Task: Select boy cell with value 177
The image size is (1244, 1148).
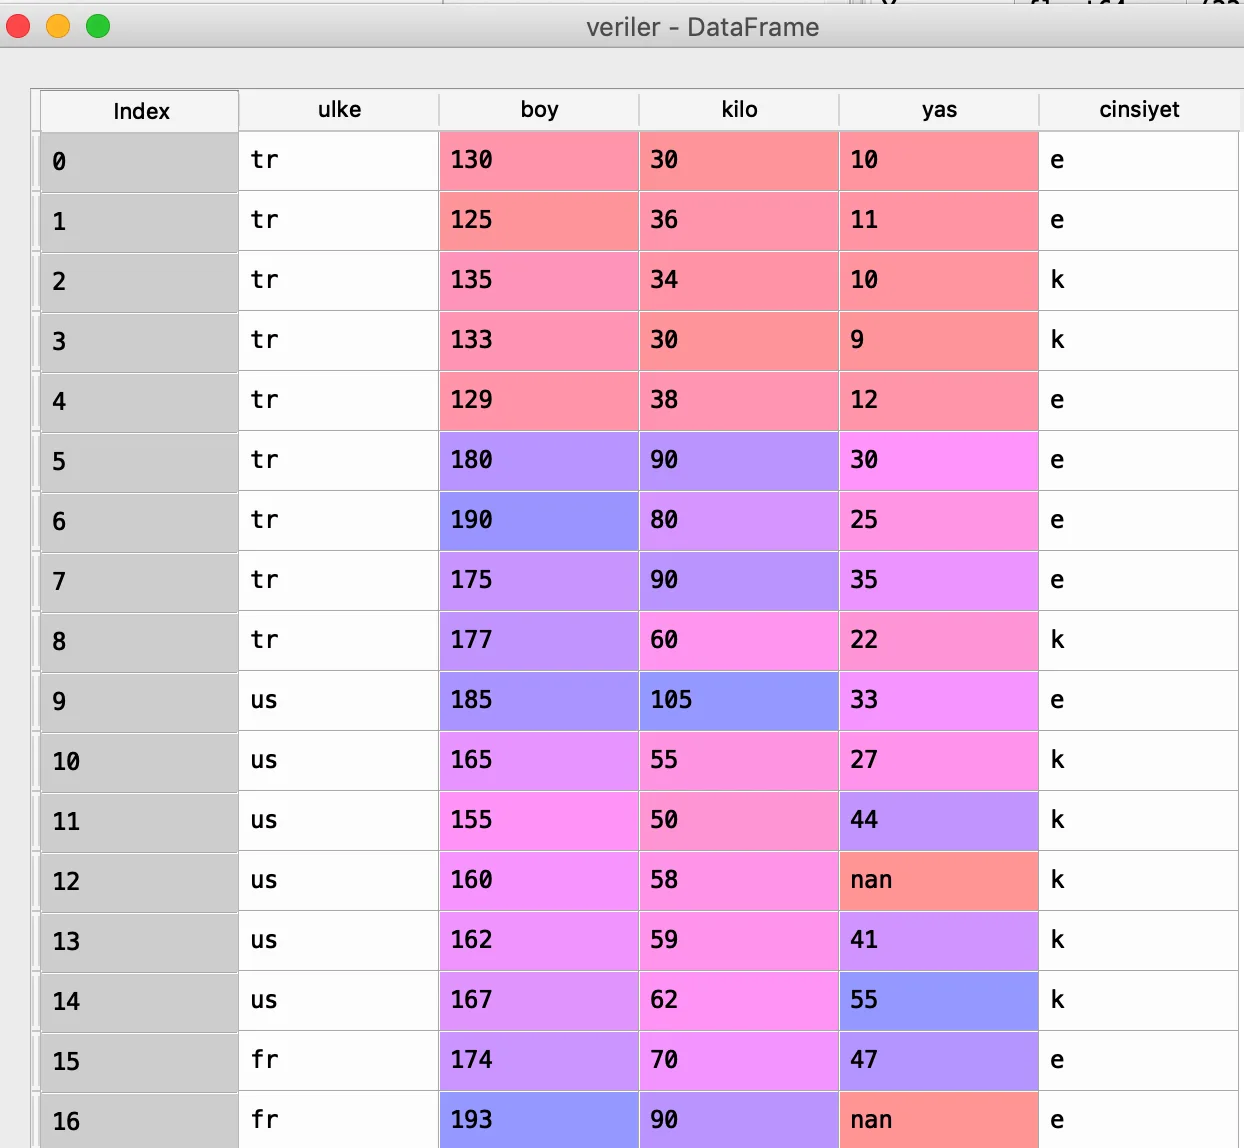Action: 539,641
